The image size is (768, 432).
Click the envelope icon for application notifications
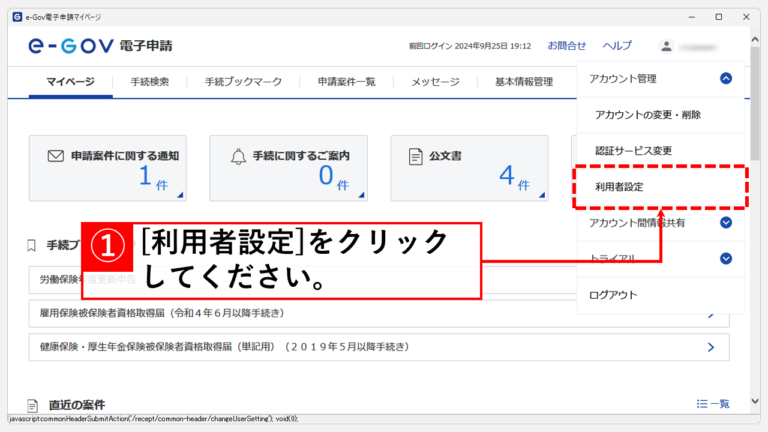click(56, 156)
